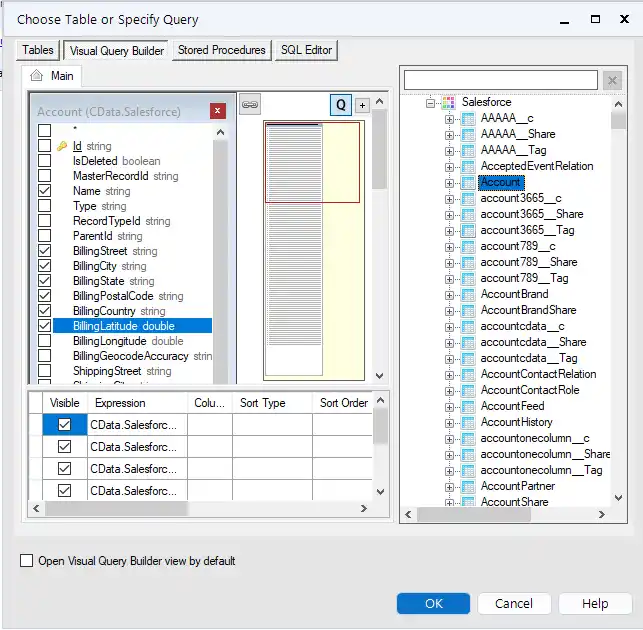Click in the table search input field
The height and width of the screenshot is (630, 643).
coord(500,80)
